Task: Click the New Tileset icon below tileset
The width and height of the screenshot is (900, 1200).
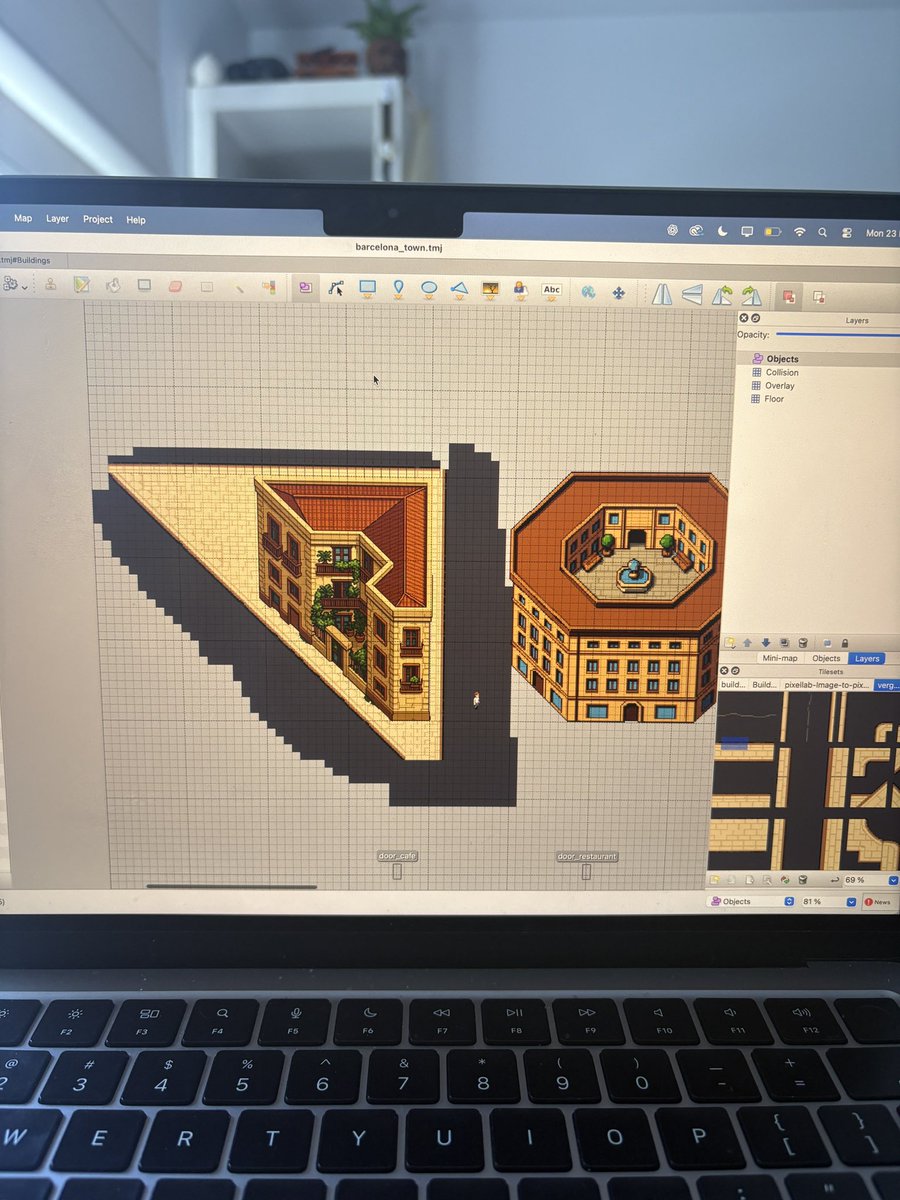Action: tap(714, 880)
